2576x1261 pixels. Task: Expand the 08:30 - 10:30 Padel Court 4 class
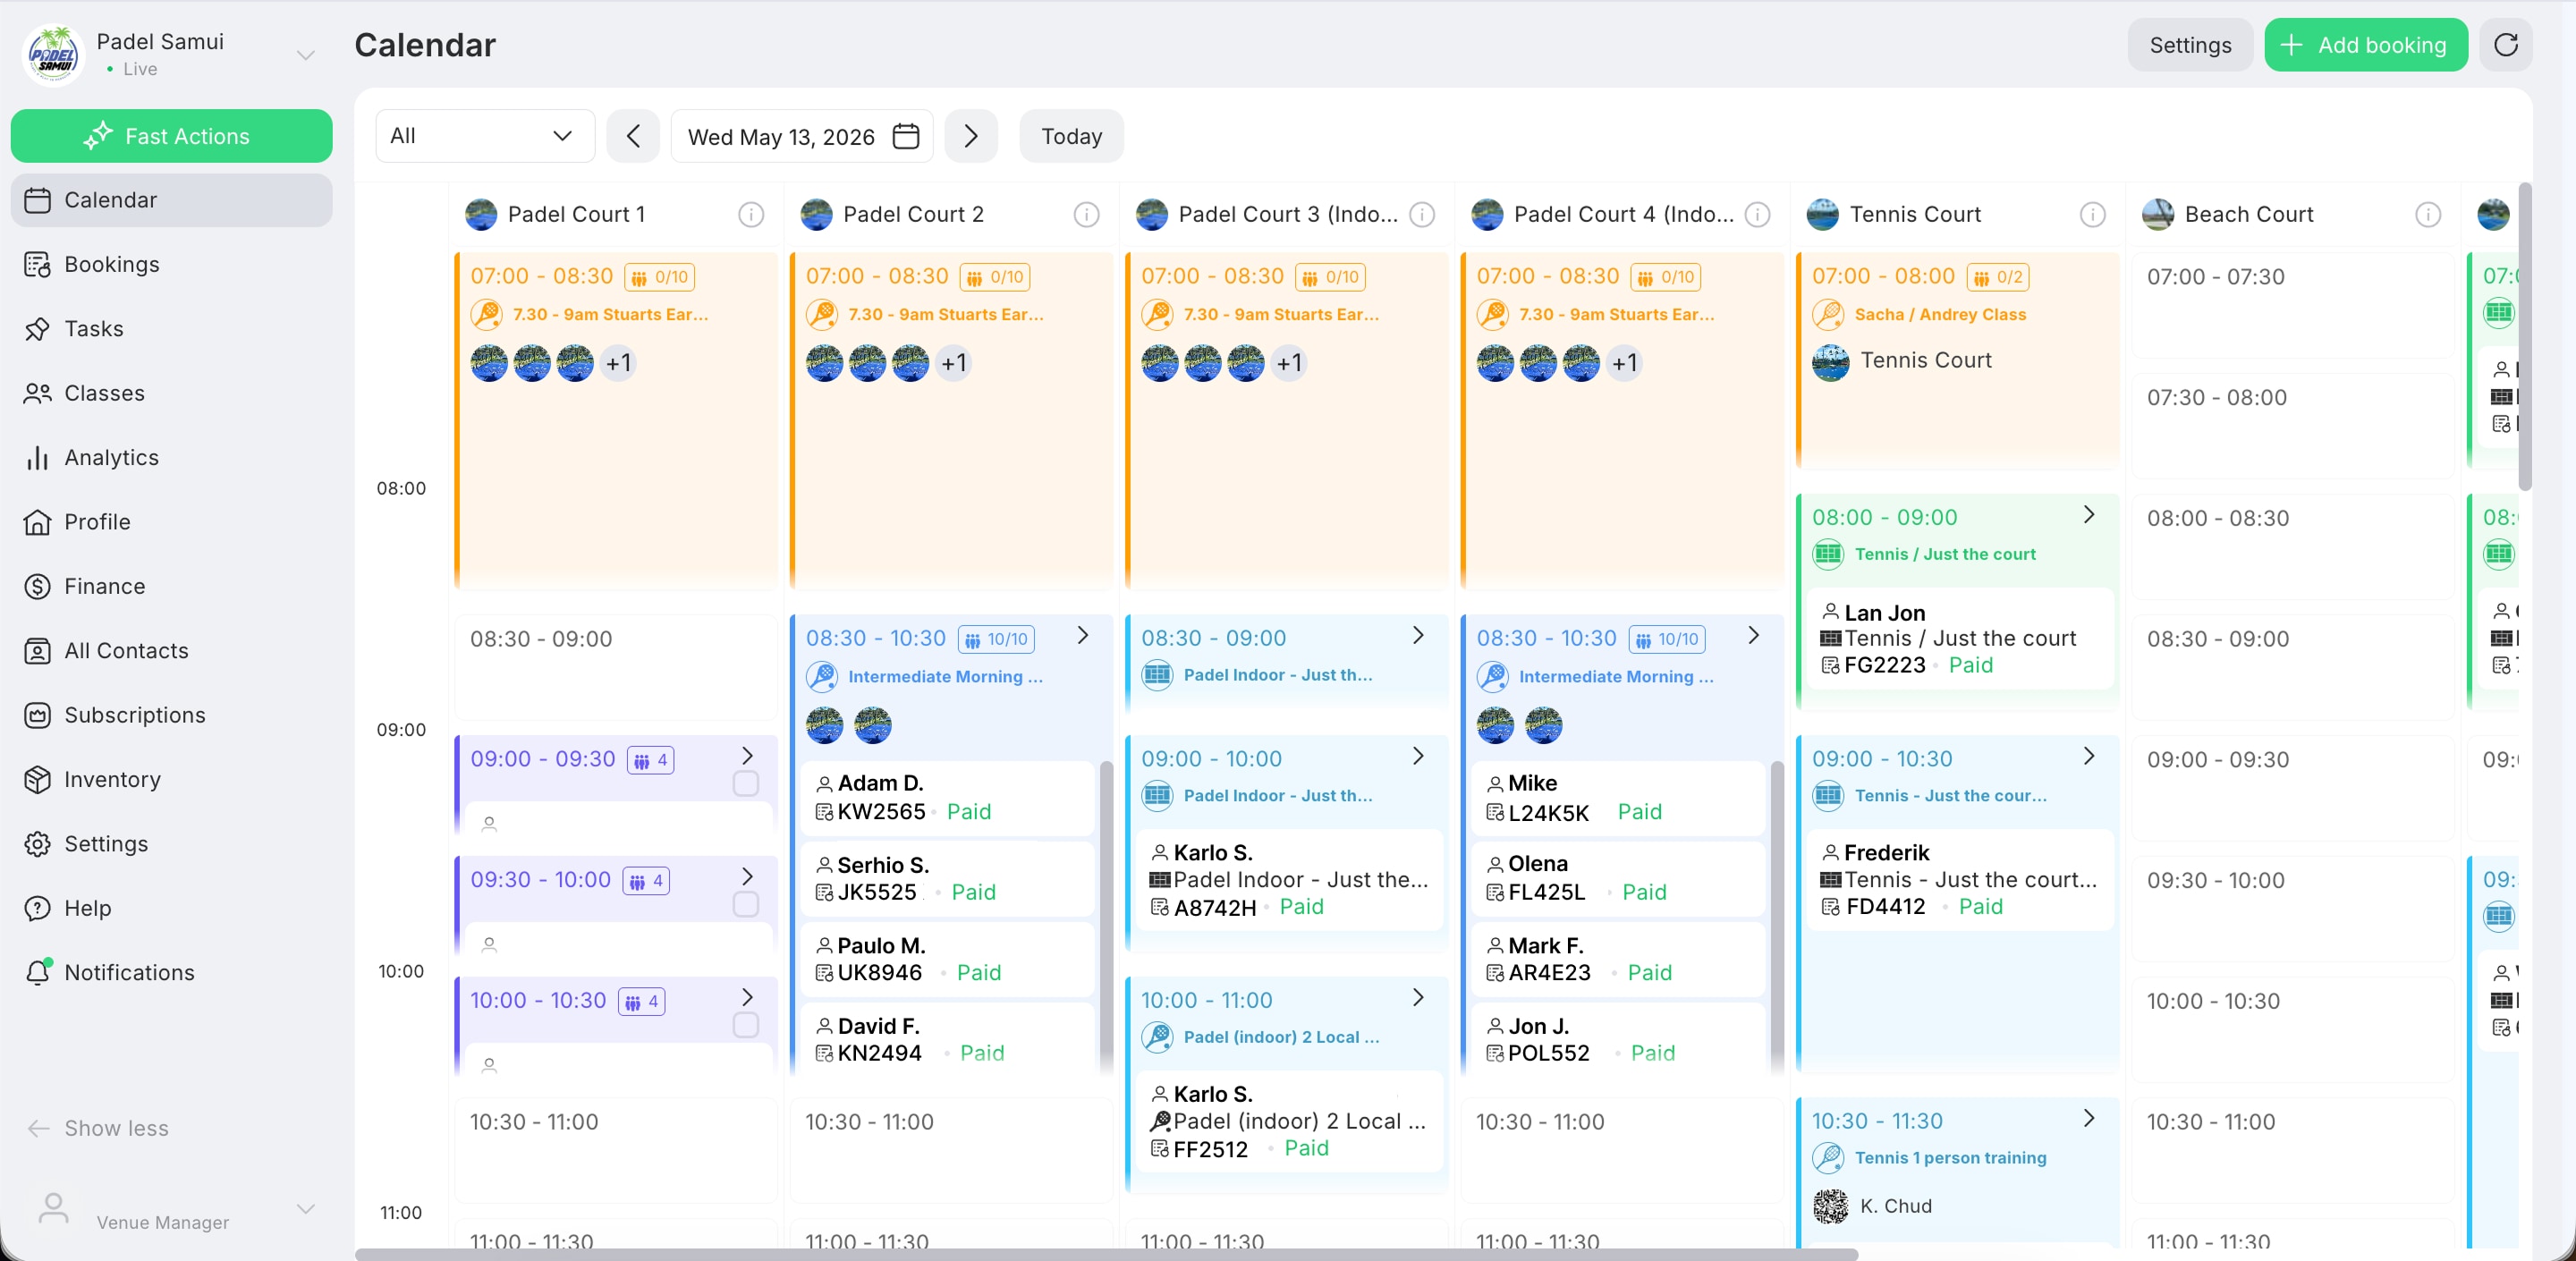click(x=1753, y=635)
